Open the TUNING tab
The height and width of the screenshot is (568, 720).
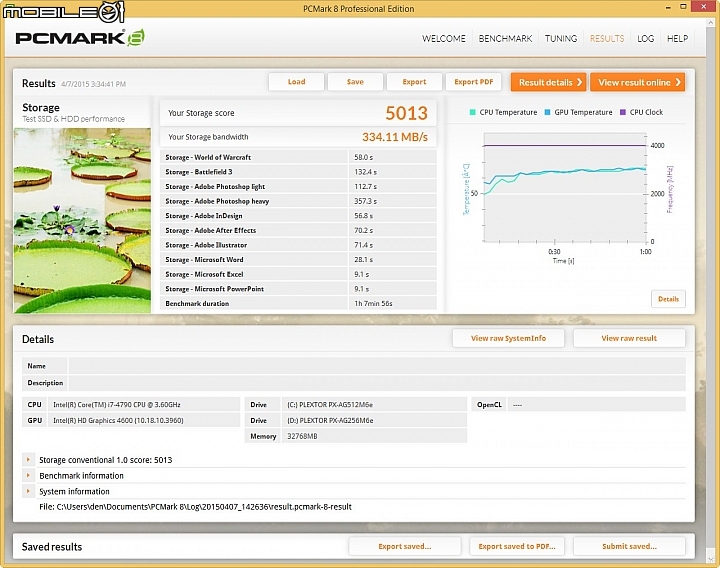tap(561, 39)
